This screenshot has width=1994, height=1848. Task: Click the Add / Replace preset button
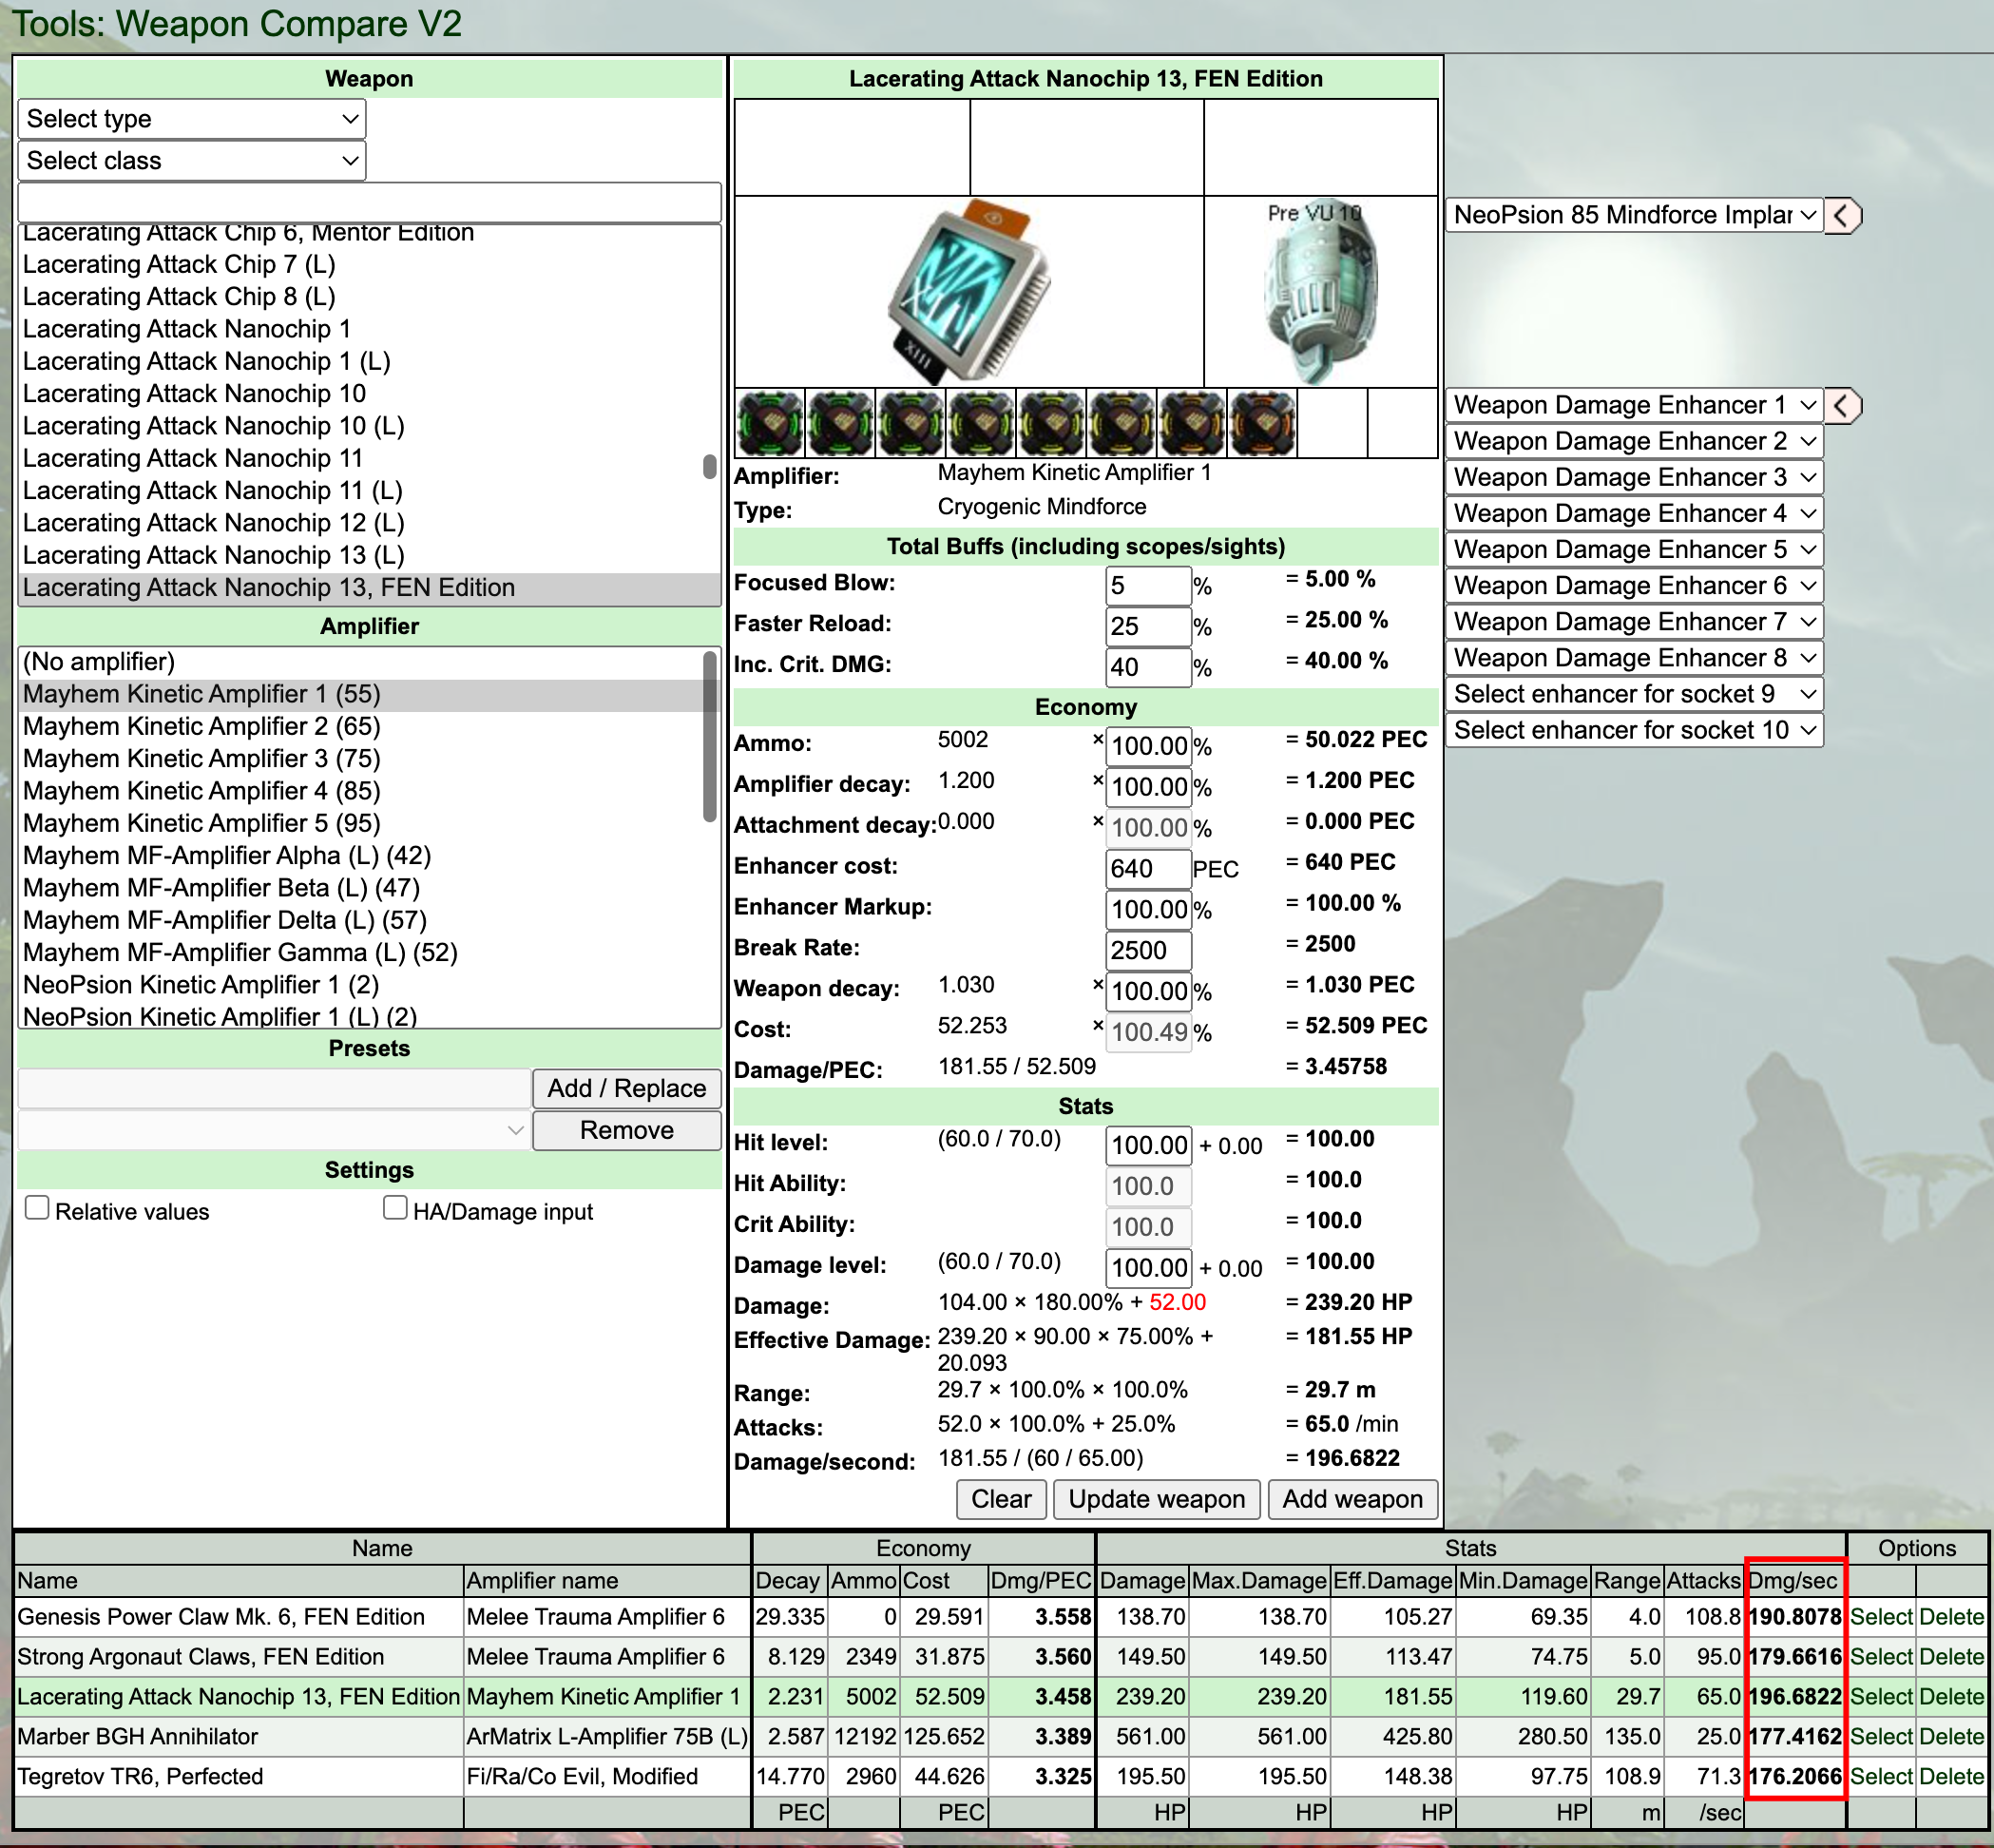tap(627, 1088)
